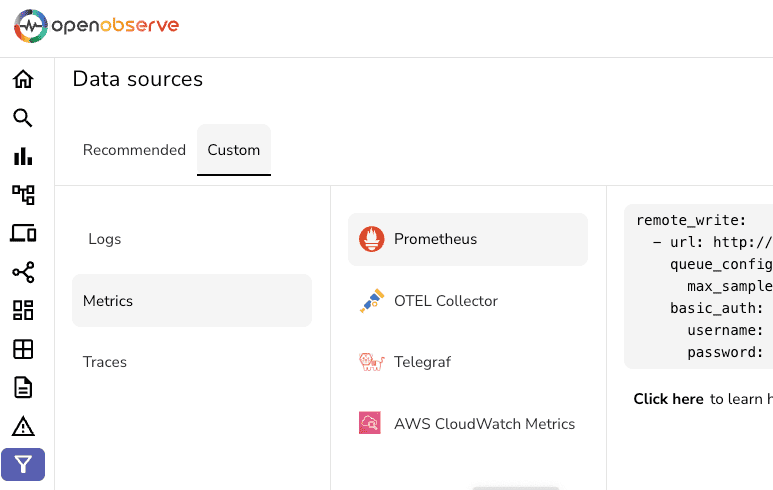
Task: Choose AWS CloudWatch Metrics source
Action: coord(484,424)
